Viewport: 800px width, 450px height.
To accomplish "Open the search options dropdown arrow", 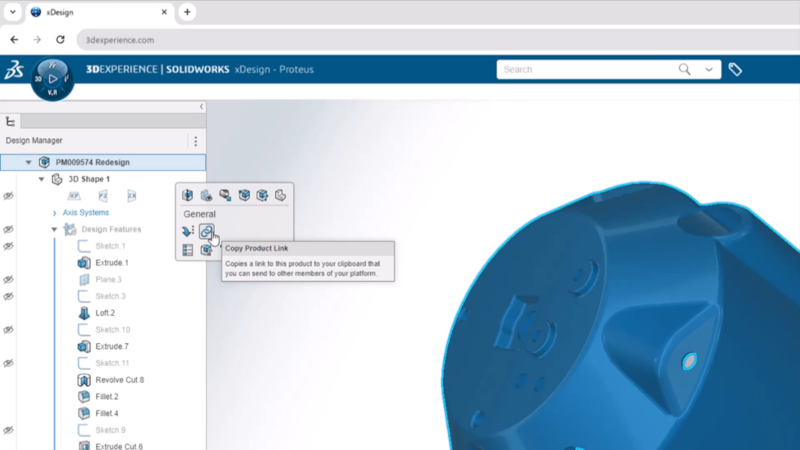I will [x=709, y=70].
